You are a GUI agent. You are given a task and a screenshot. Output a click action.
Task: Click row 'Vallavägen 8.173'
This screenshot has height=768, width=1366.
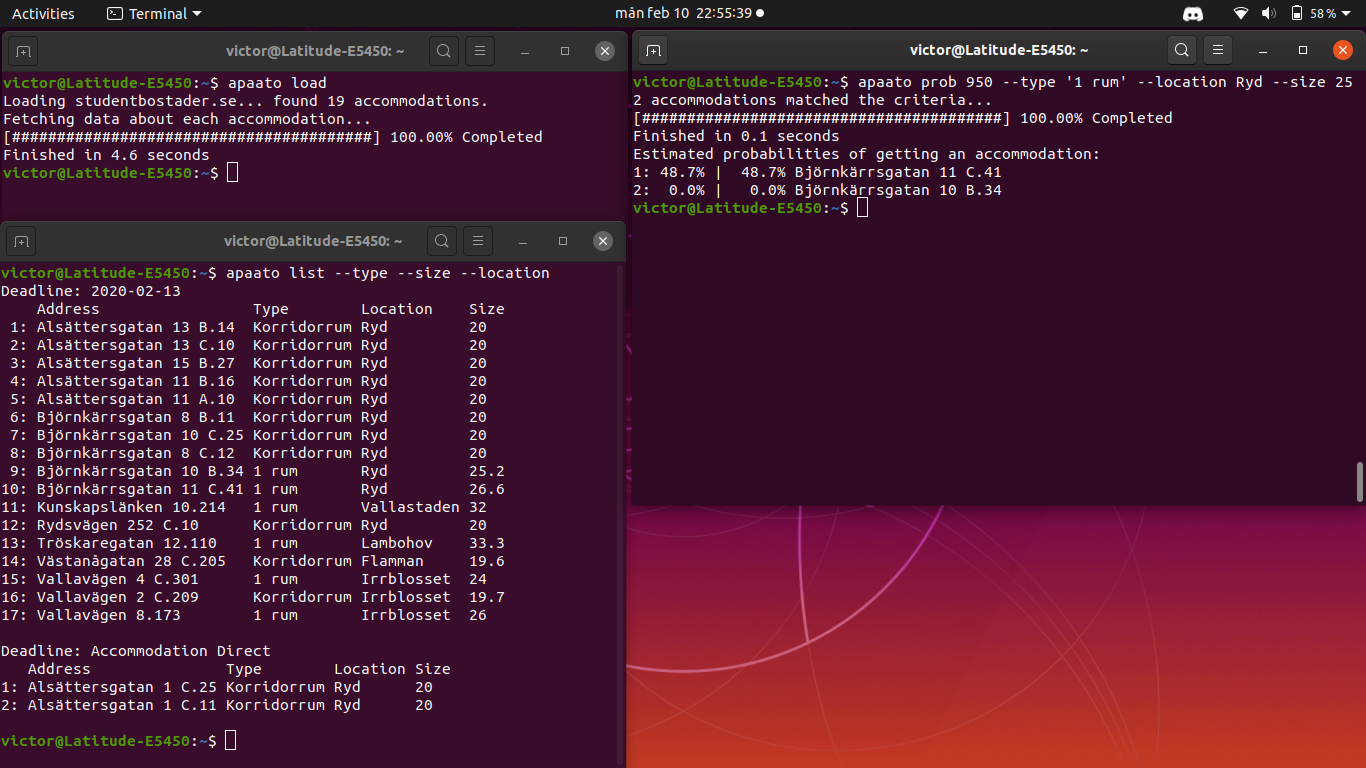click(244, 615)
